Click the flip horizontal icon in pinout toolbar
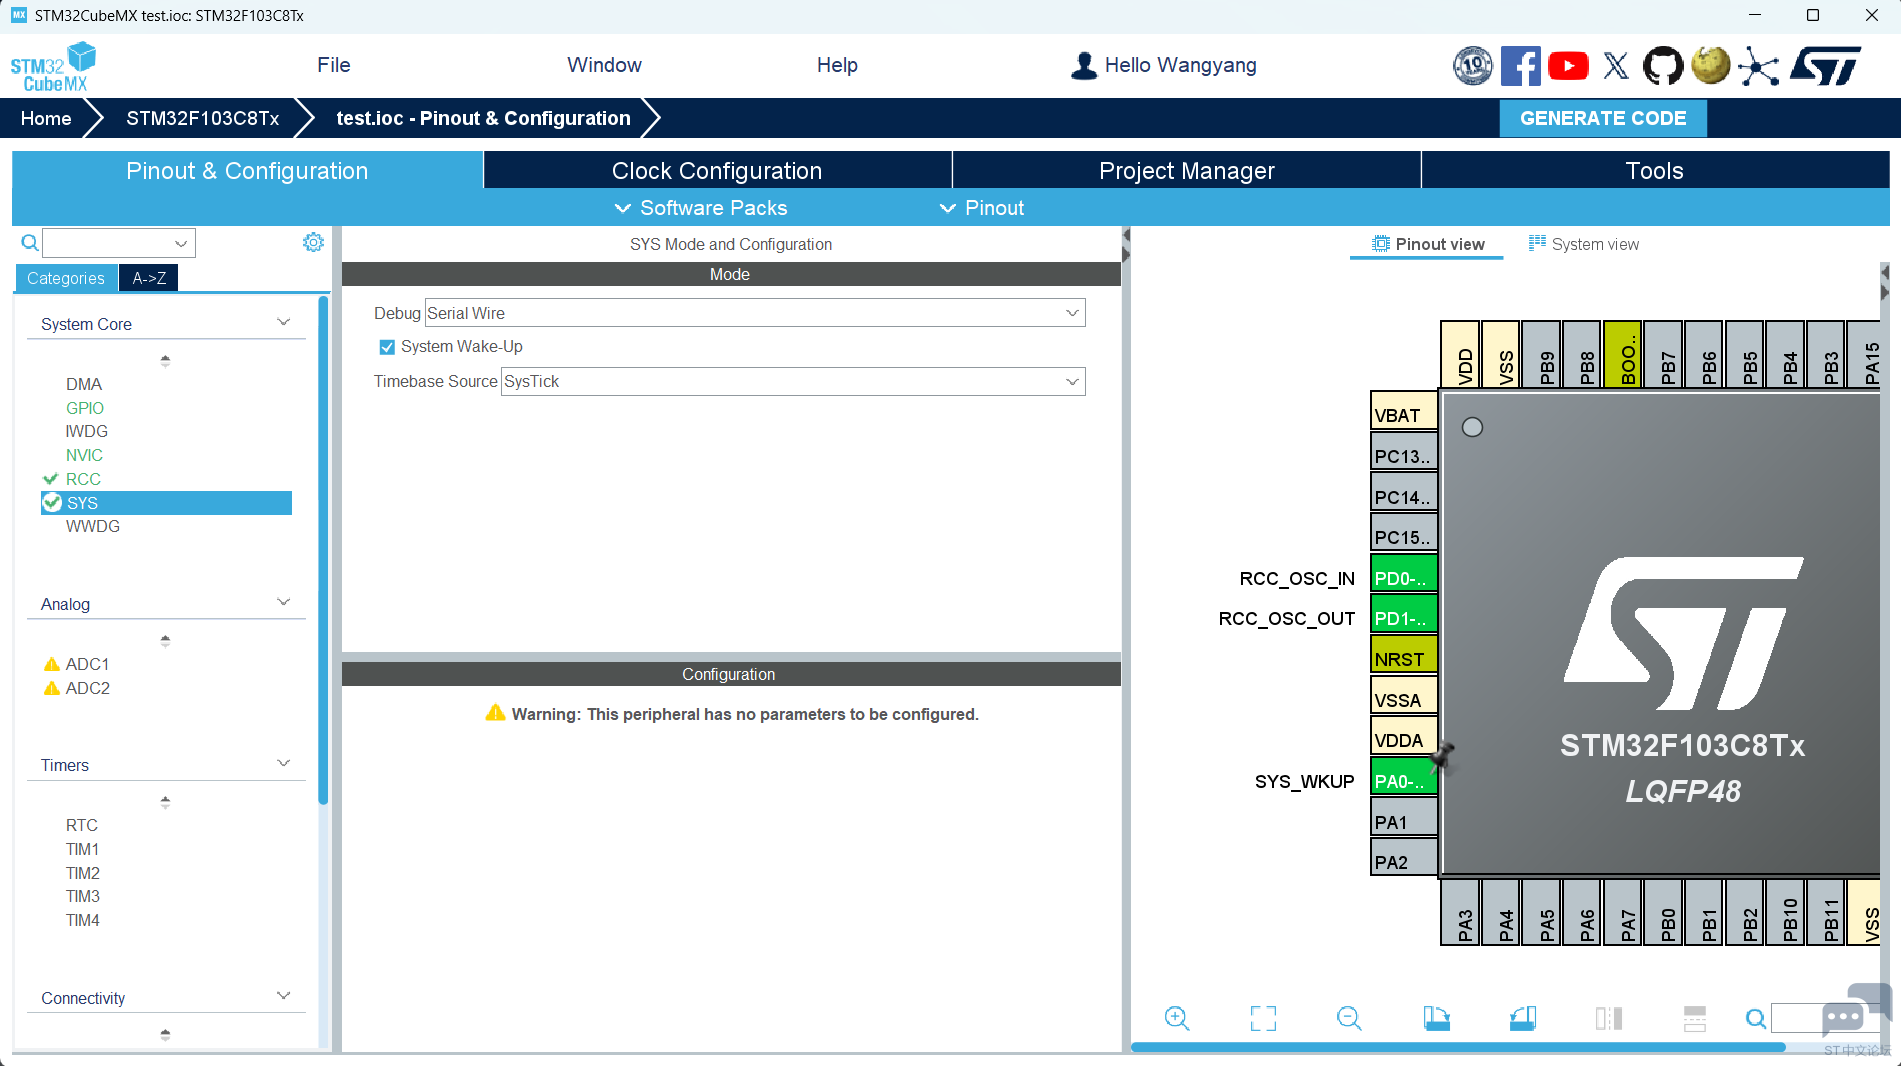The image size is (1901, 1066). [x=1609, y=1018]
